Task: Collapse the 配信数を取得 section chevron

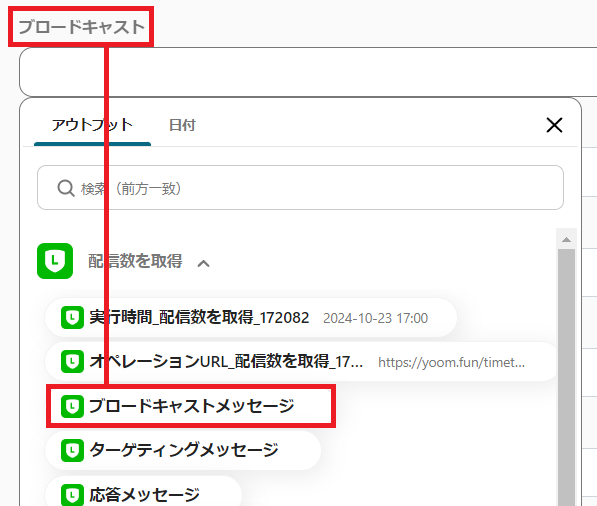Action: coord(204,263)
